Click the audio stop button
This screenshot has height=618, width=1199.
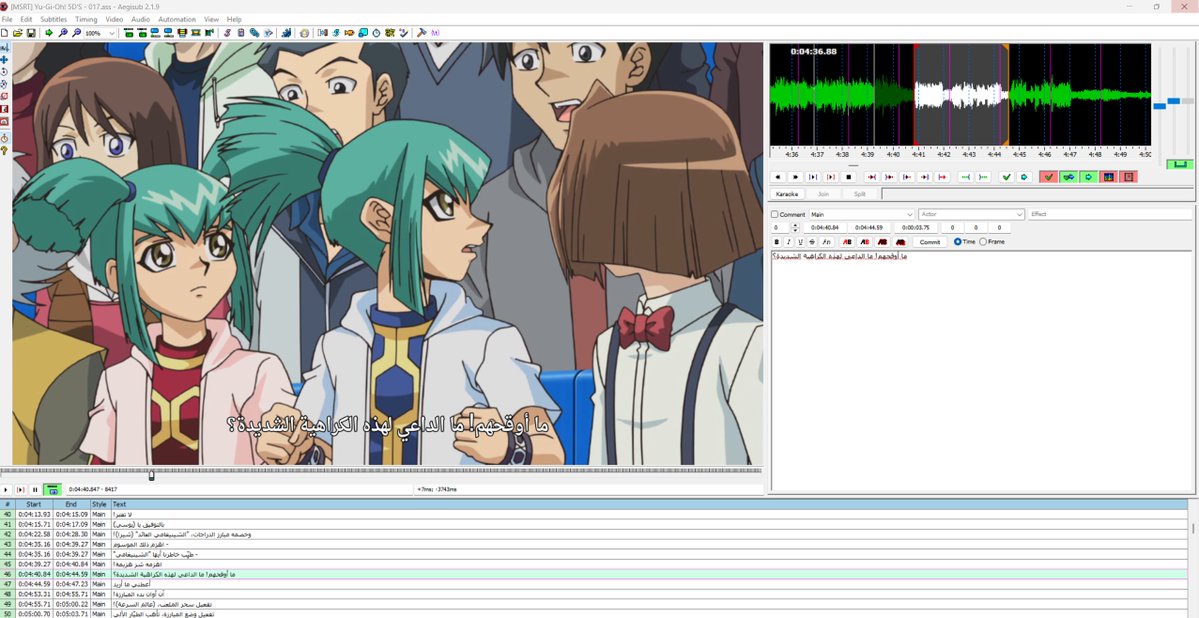click(849, 177)
